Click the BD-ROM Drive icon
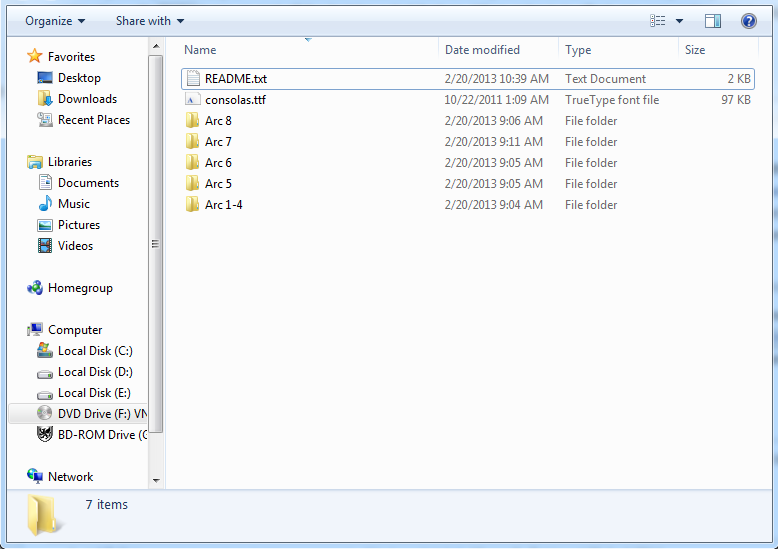778x549 pixels. 45,434
